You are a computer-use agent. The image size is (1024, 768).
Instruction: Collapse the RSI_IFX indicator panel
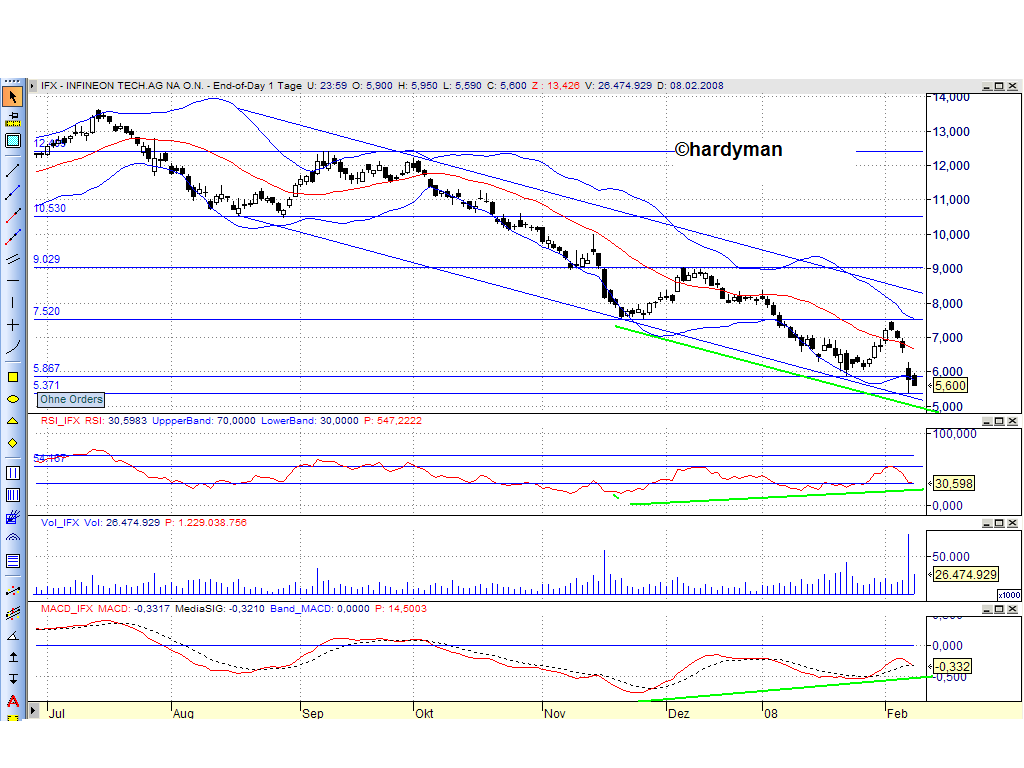pyautogui.click(x=986, y=420)
